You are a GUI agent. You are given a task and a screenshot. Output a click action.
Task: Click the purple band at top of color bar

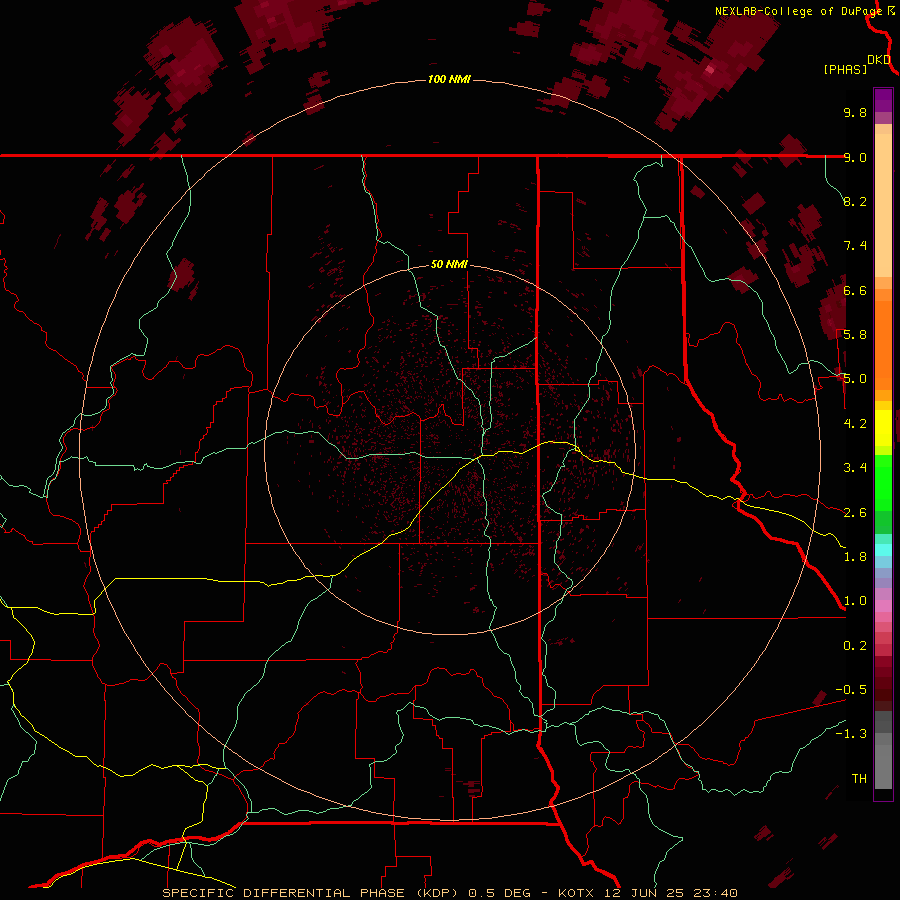click(883, 100)
